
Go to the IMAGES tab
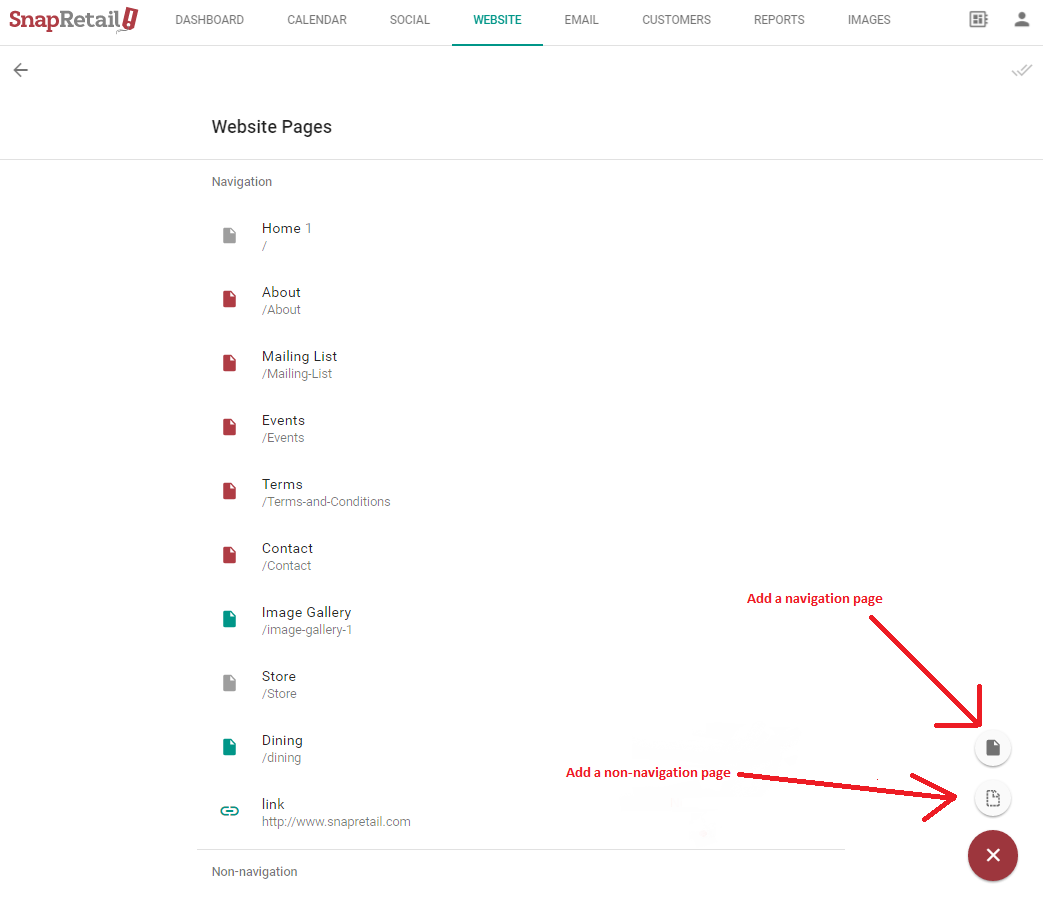coord(869,20)
